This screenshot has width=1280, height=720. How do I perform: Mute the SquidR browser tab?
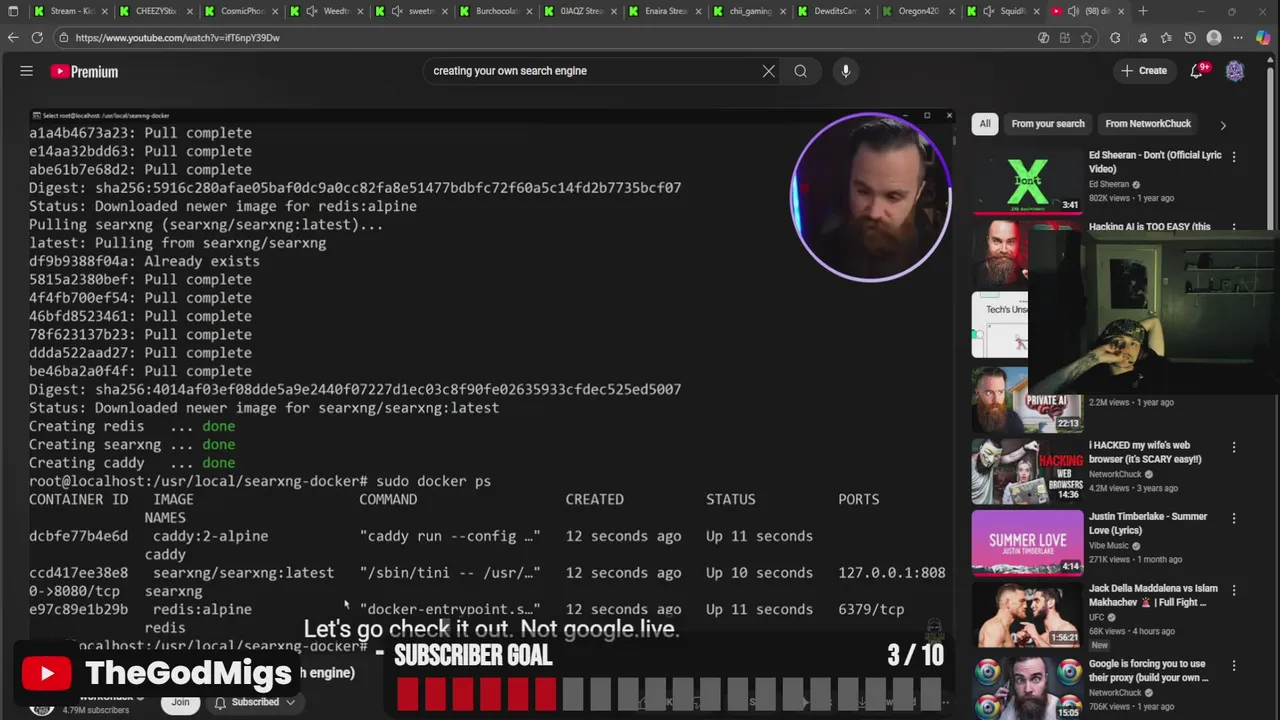pos(989,11)
